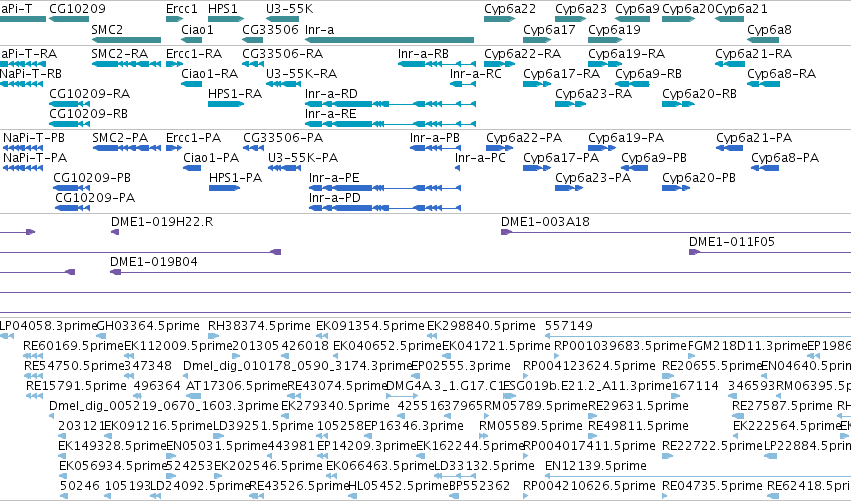Select the SMC2-RA transcript
851x501 pixels.
pyautogui.click(x=126, y=64)
